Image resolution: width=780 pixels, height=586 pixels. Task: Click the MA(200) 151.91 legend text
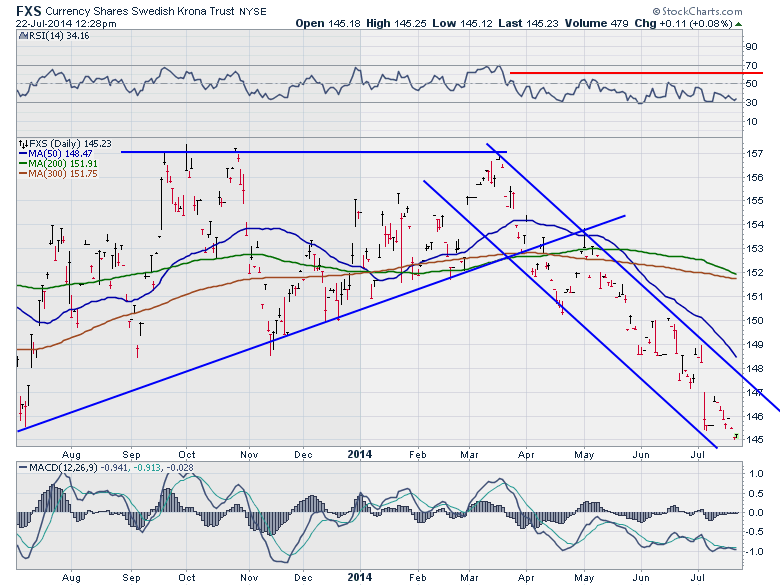pyautogui.click(x=63, y=164)
